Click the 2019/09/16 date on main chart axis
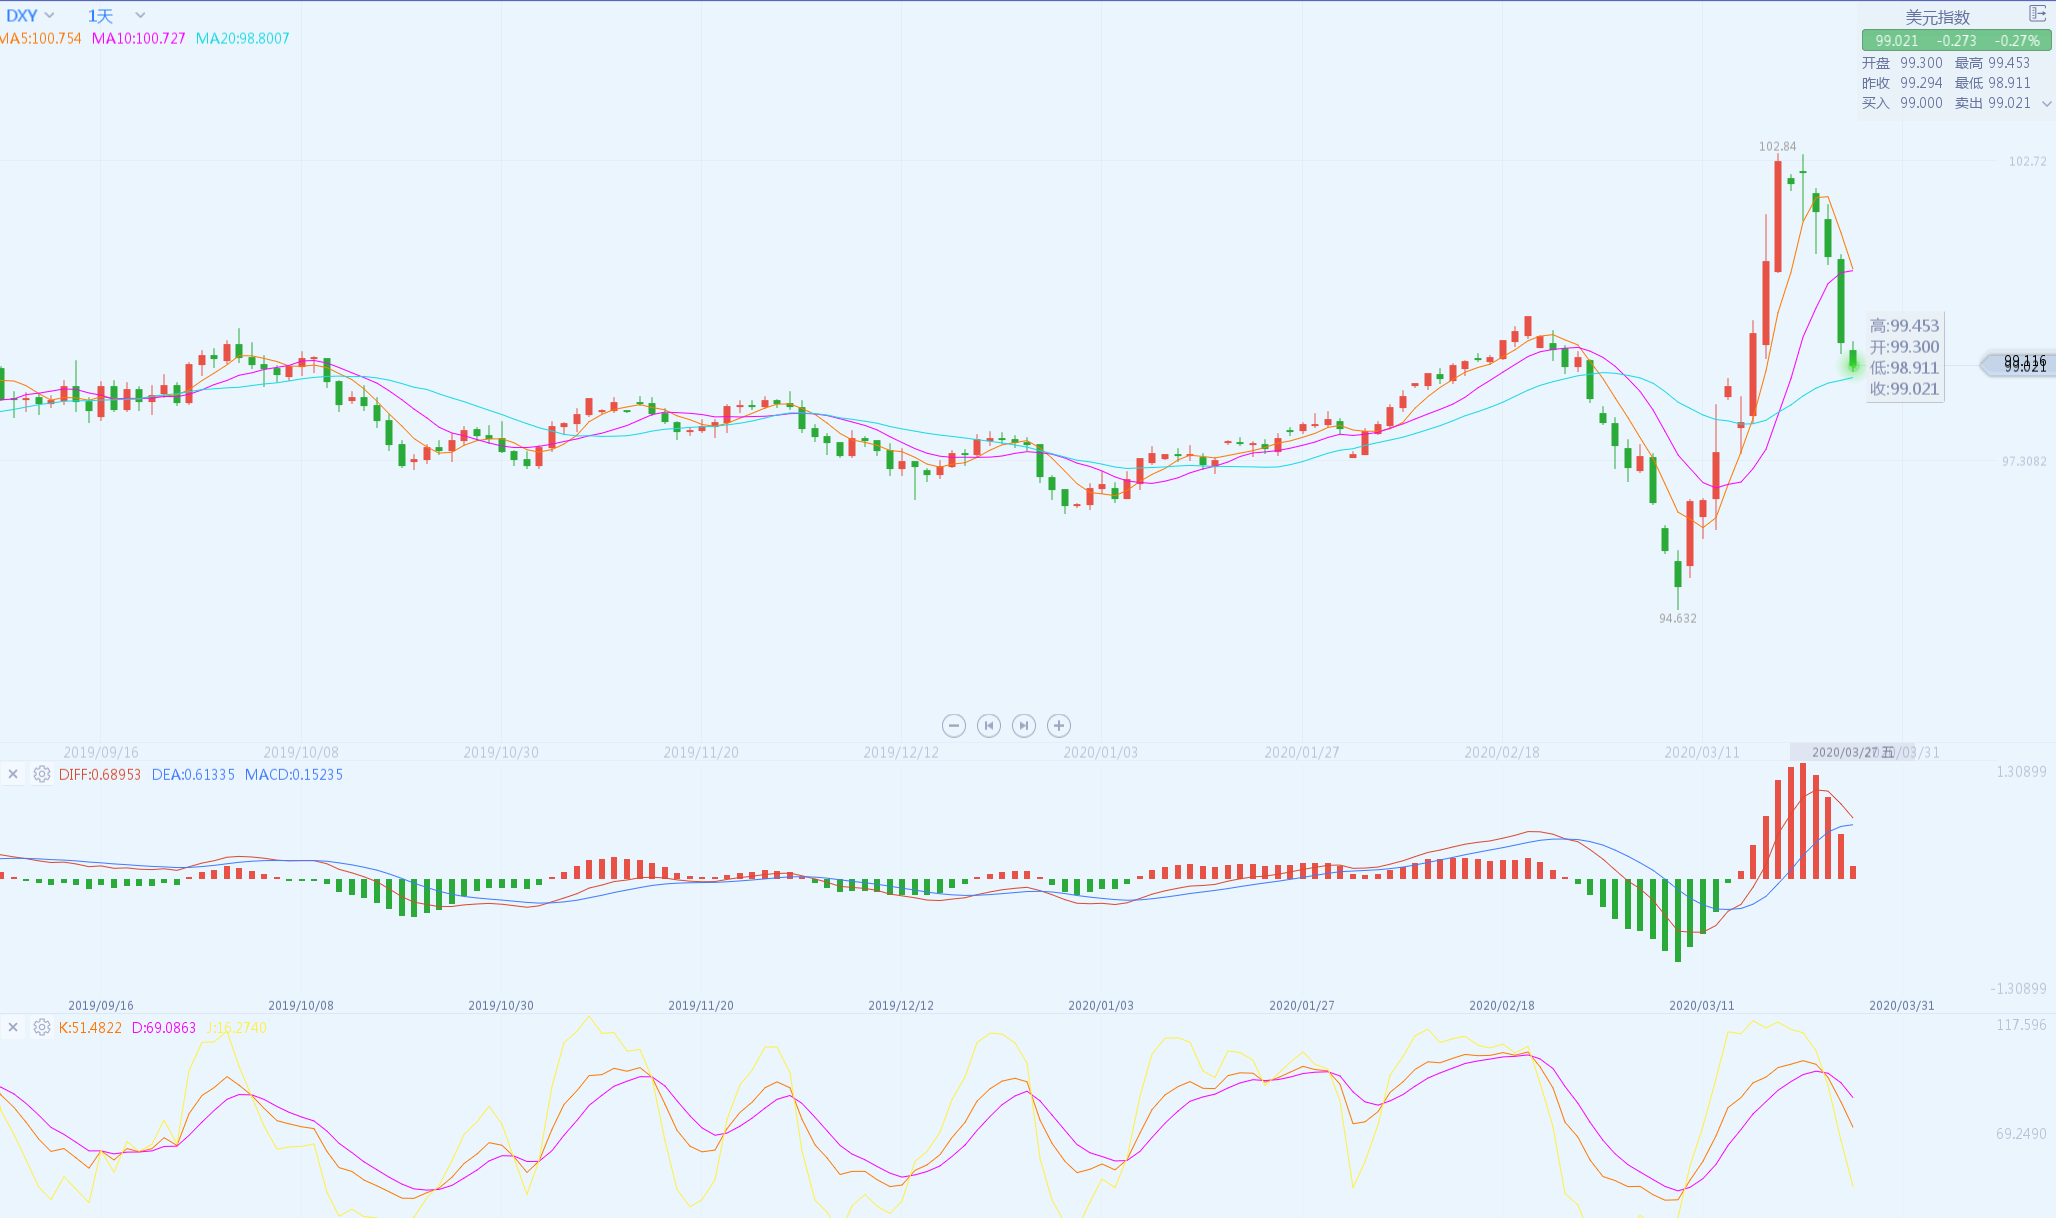Screen dimensions: 2056x1218 pos(101,752)
